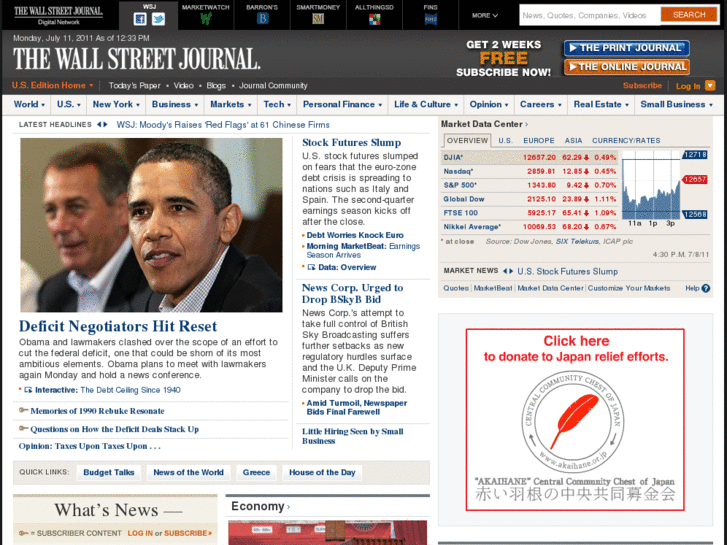Expand the U.S. section menu

coord(69,104)
